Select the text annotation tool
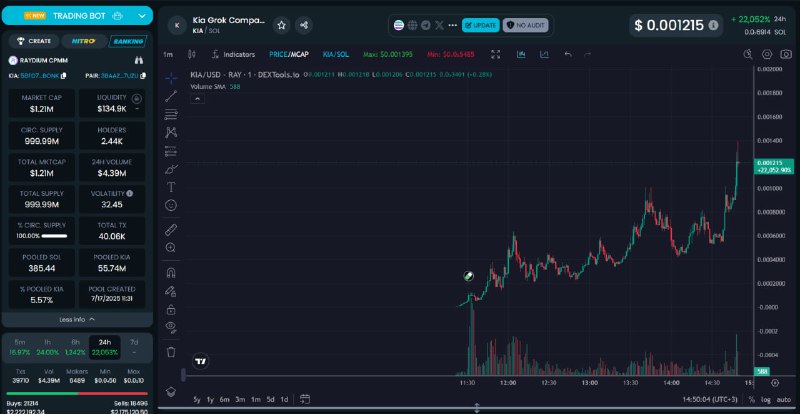Screen dimensions: 800x414 pyautogui.click(x=171, y=187)
